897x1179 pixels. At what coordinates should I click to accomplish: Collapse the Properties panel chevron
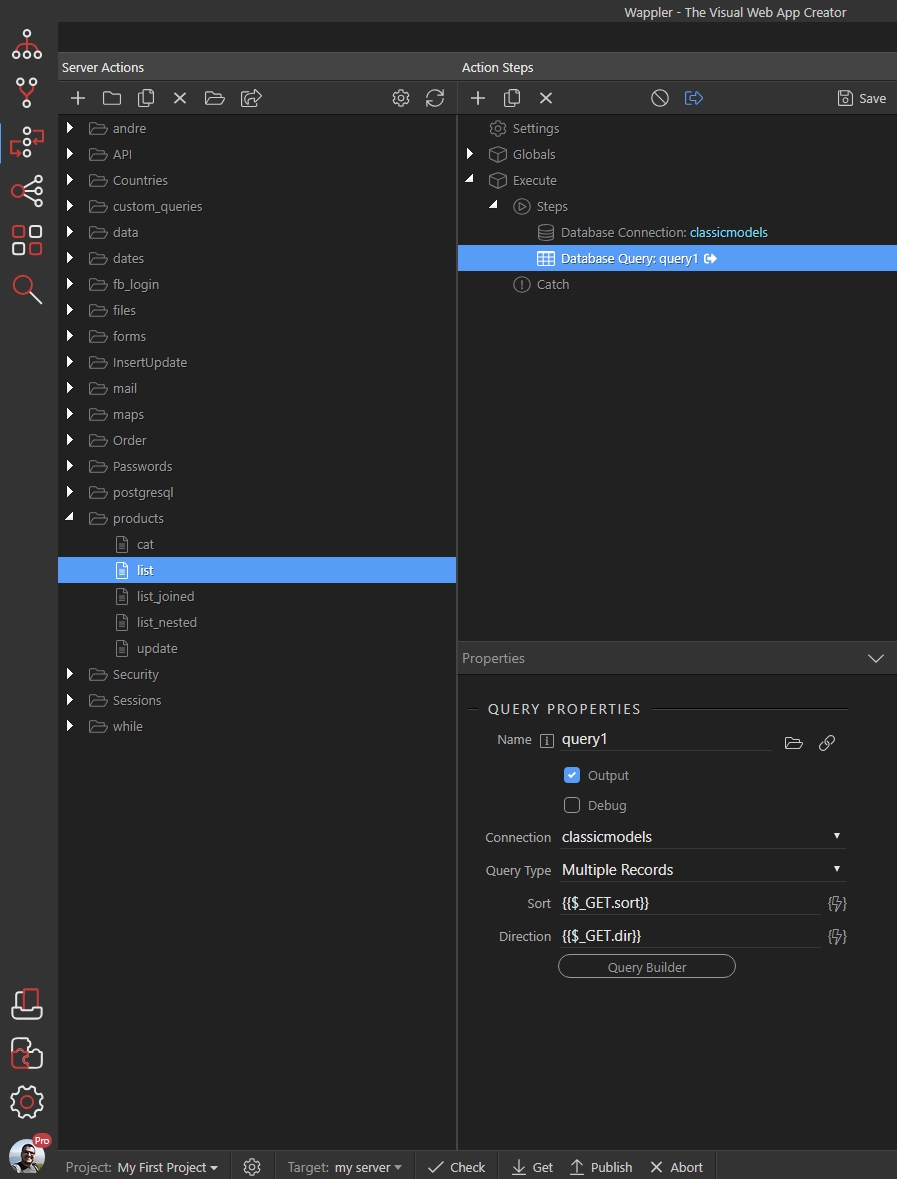tap(875, 658)
